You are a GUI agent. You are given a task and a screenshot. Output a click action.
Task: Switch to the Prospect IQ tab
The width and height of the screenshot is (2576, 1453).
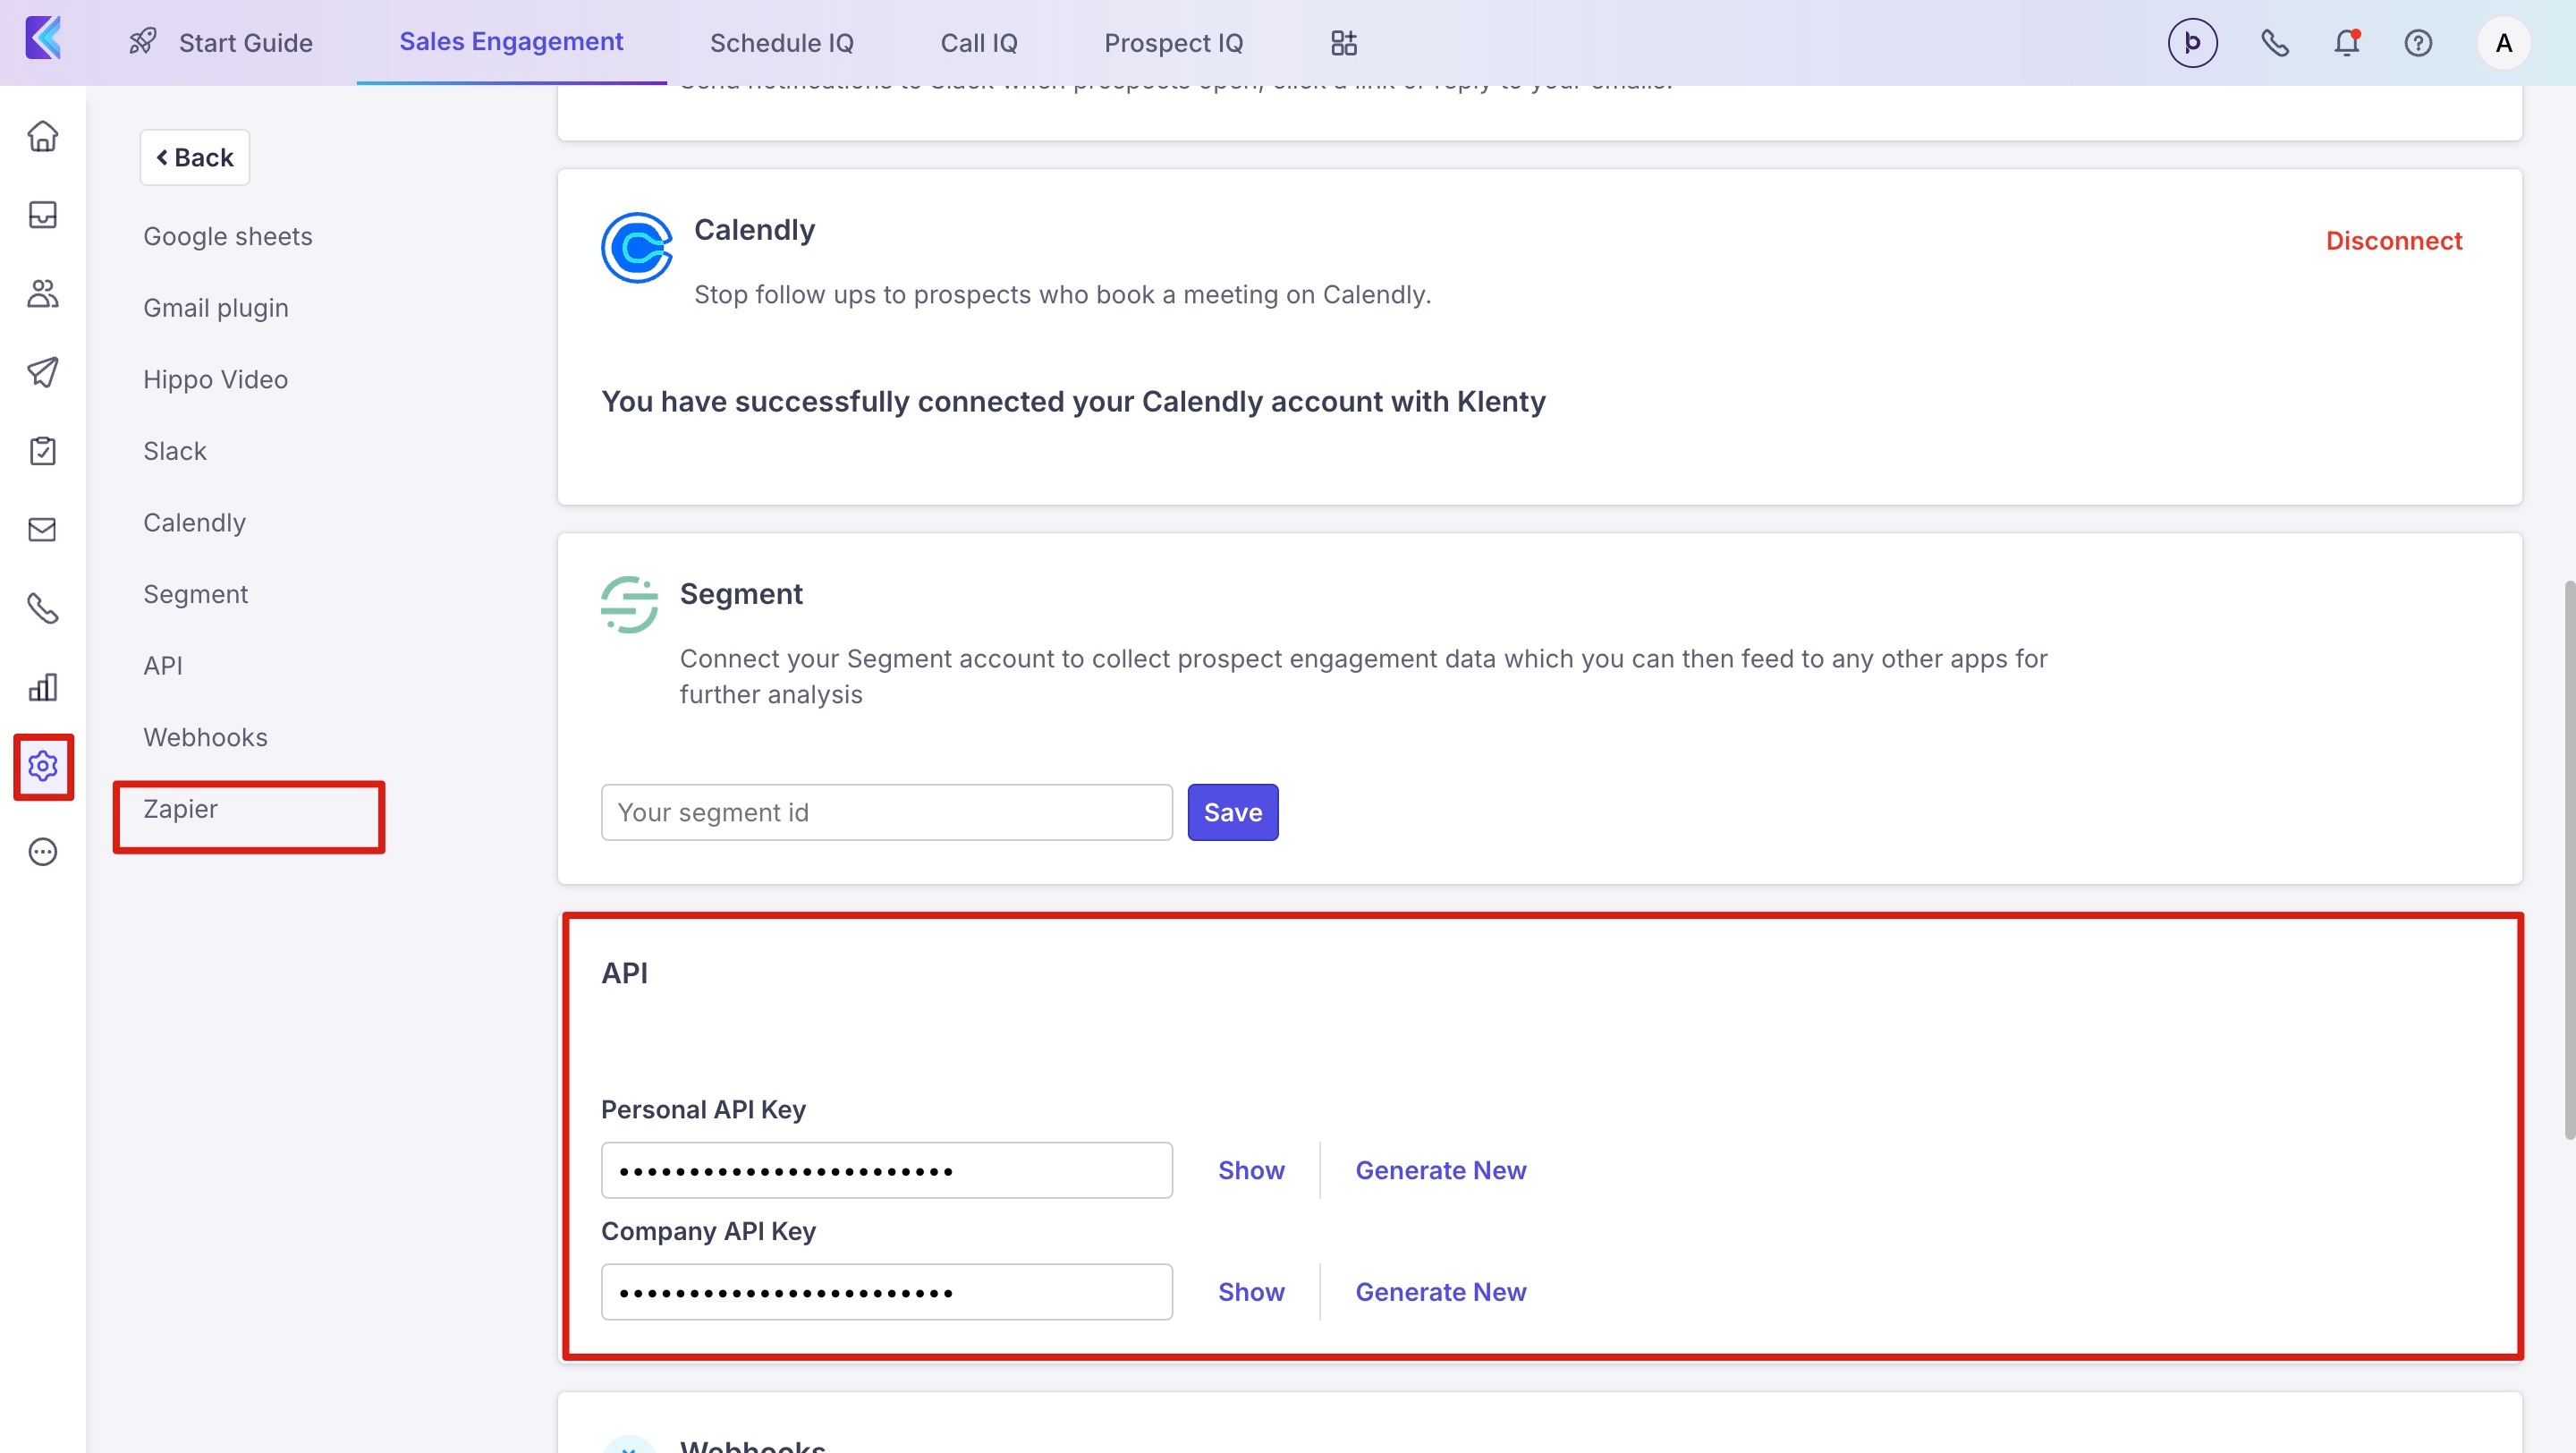1173,43
